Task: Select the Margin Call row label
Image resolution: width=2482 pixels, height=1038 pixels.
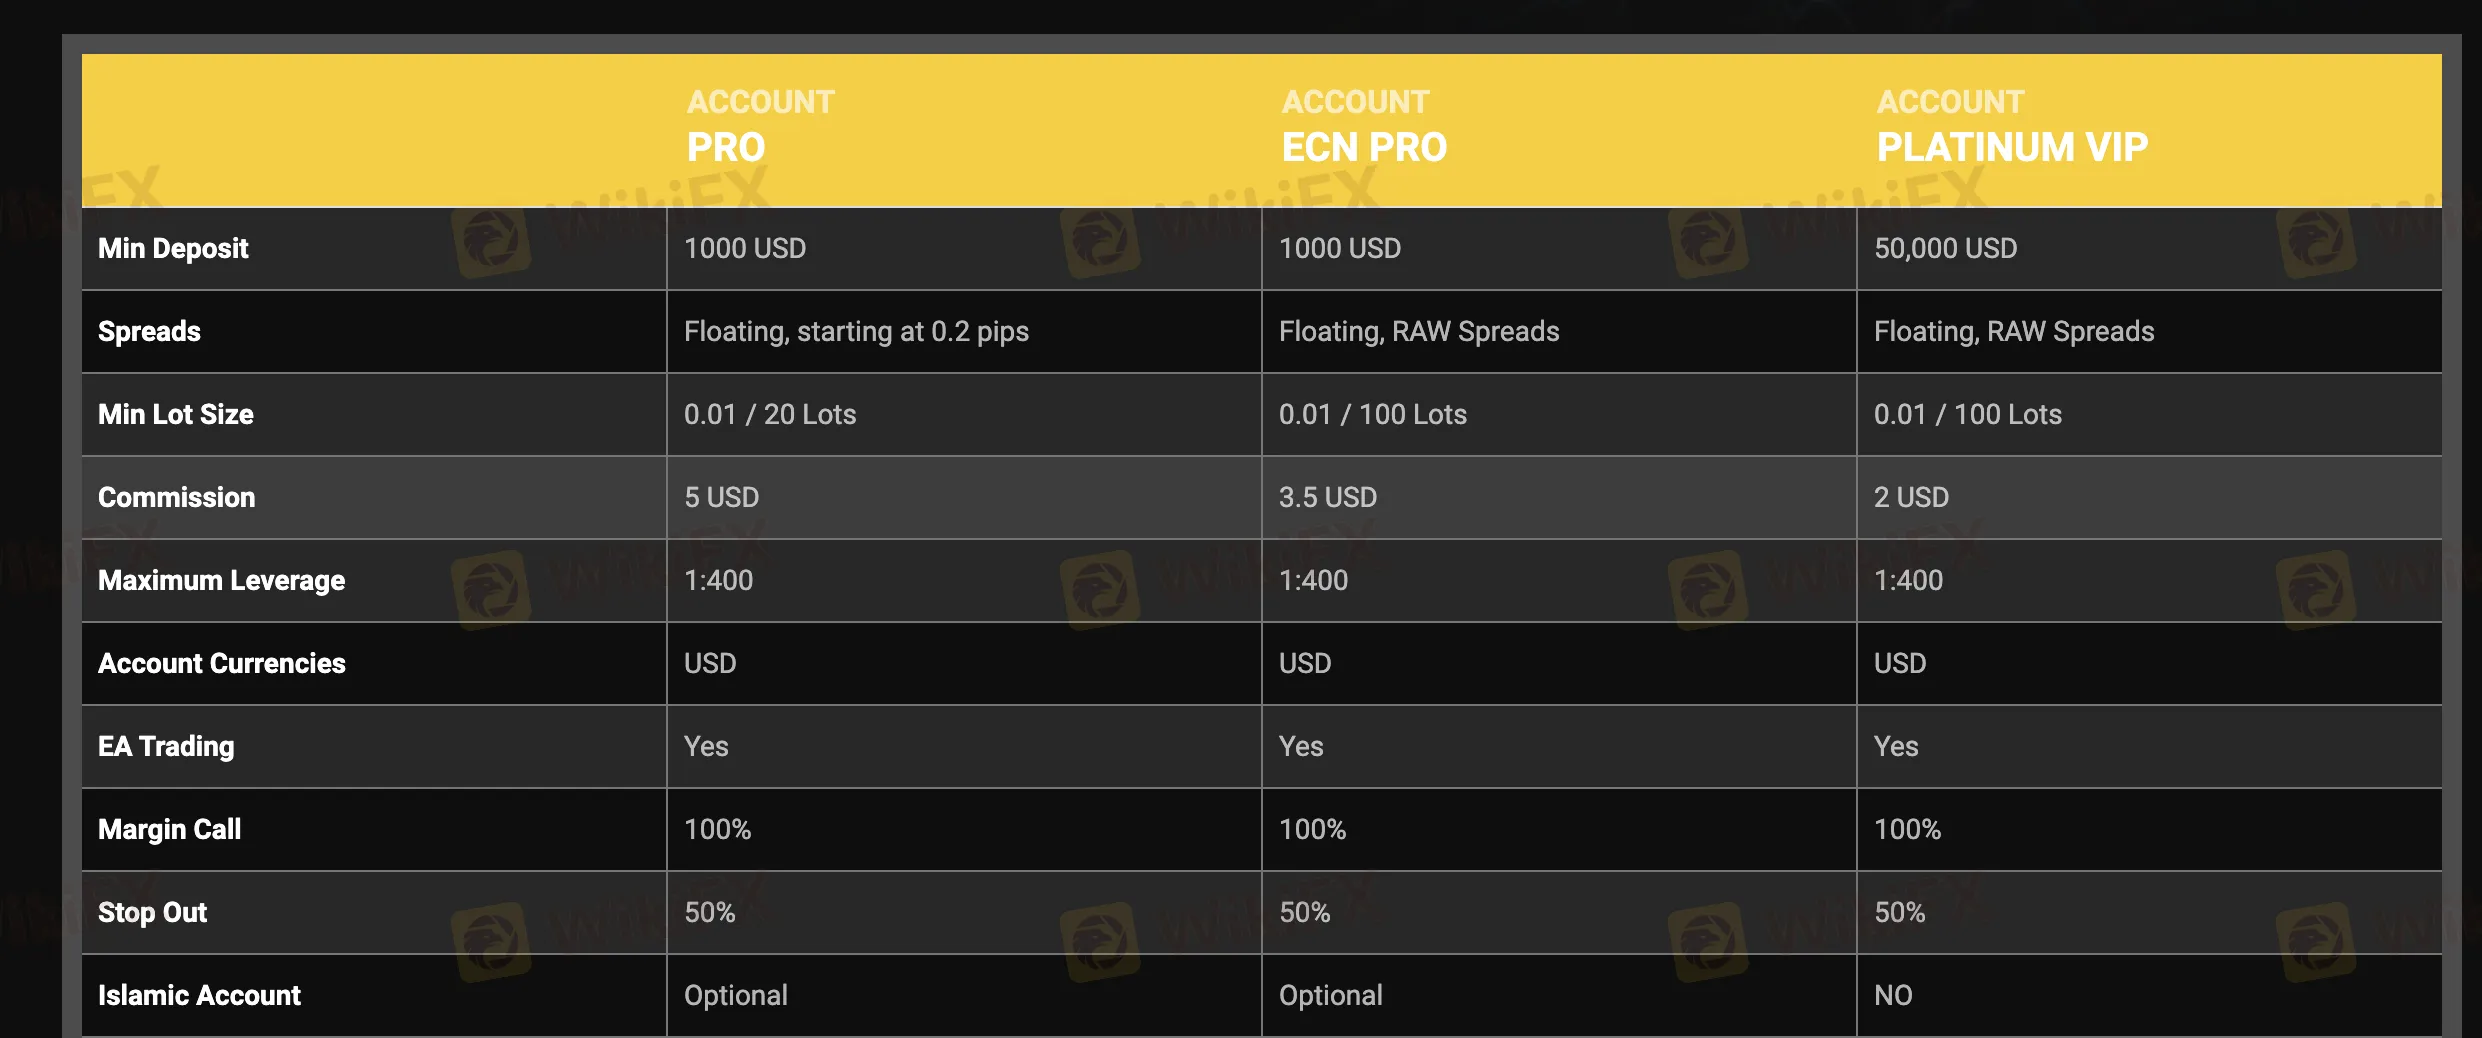Action: [x=169, y=829]
